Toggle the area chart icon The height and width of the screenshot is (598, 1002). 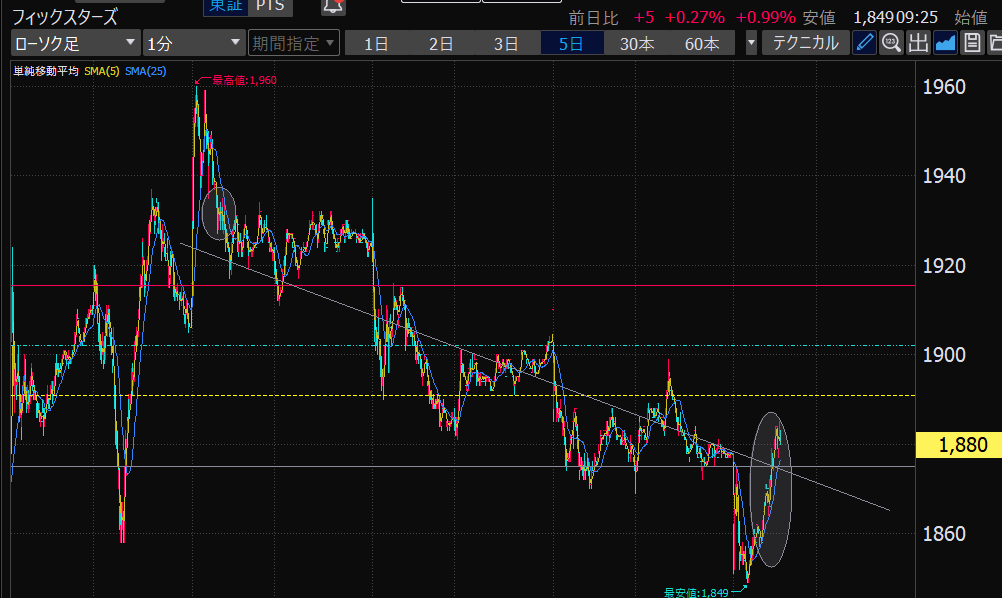click(944, 43)
